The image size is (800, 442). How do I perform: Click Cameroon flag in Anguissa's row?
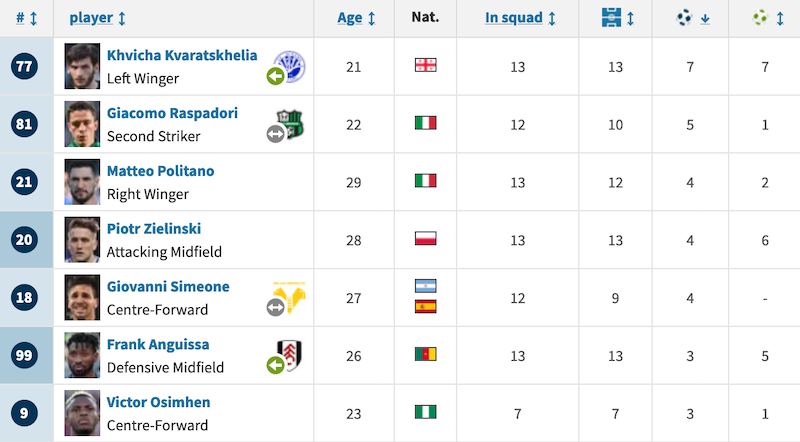point(426,354)
